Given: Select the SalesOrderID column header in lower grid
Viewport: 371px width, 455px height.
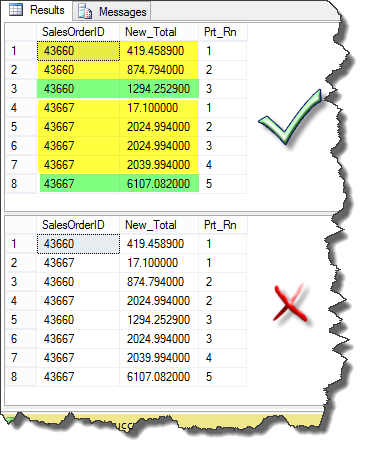Looking at the screenshot, I should [78, 225].
